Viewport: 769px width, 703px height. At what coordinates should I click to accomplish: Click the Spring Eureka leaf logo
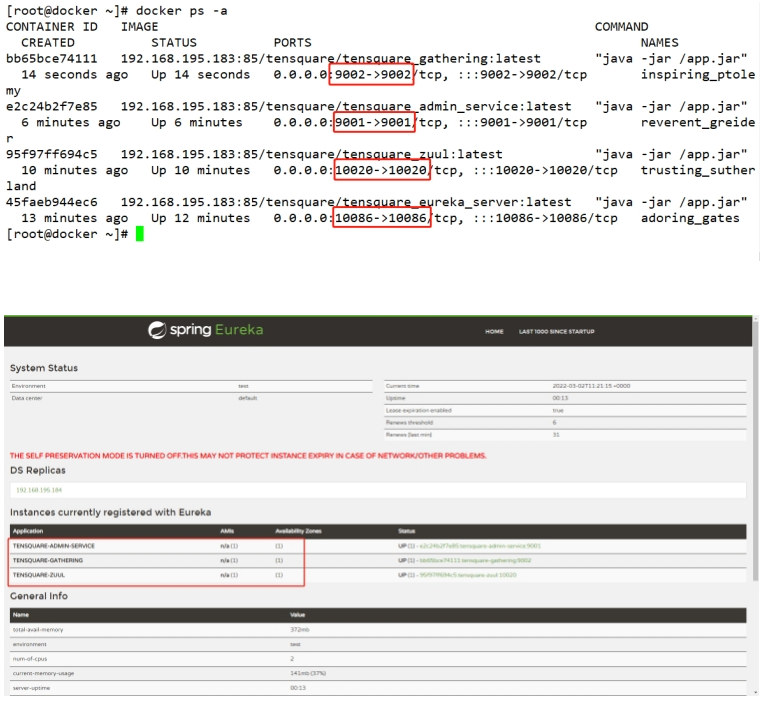(x=157, y=330)
